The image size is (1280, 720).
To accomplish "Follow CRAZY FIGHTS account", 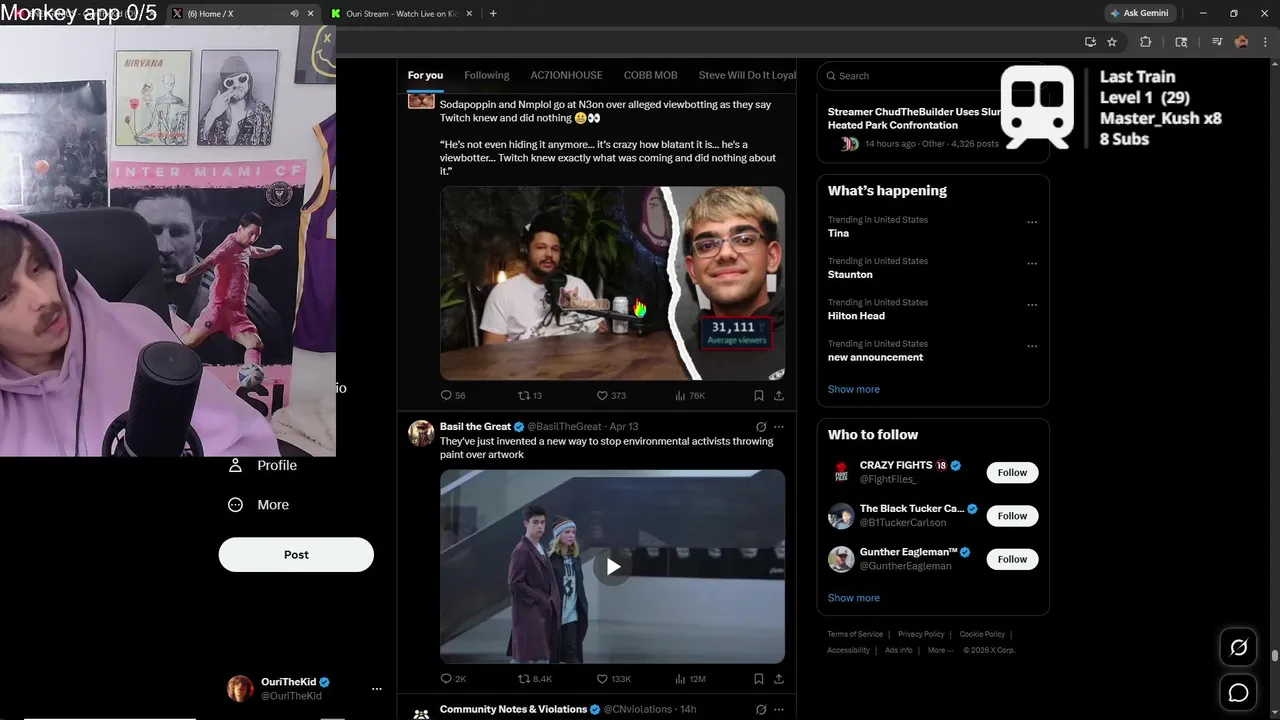I will pyautogui.click(x=1012, y=473).
